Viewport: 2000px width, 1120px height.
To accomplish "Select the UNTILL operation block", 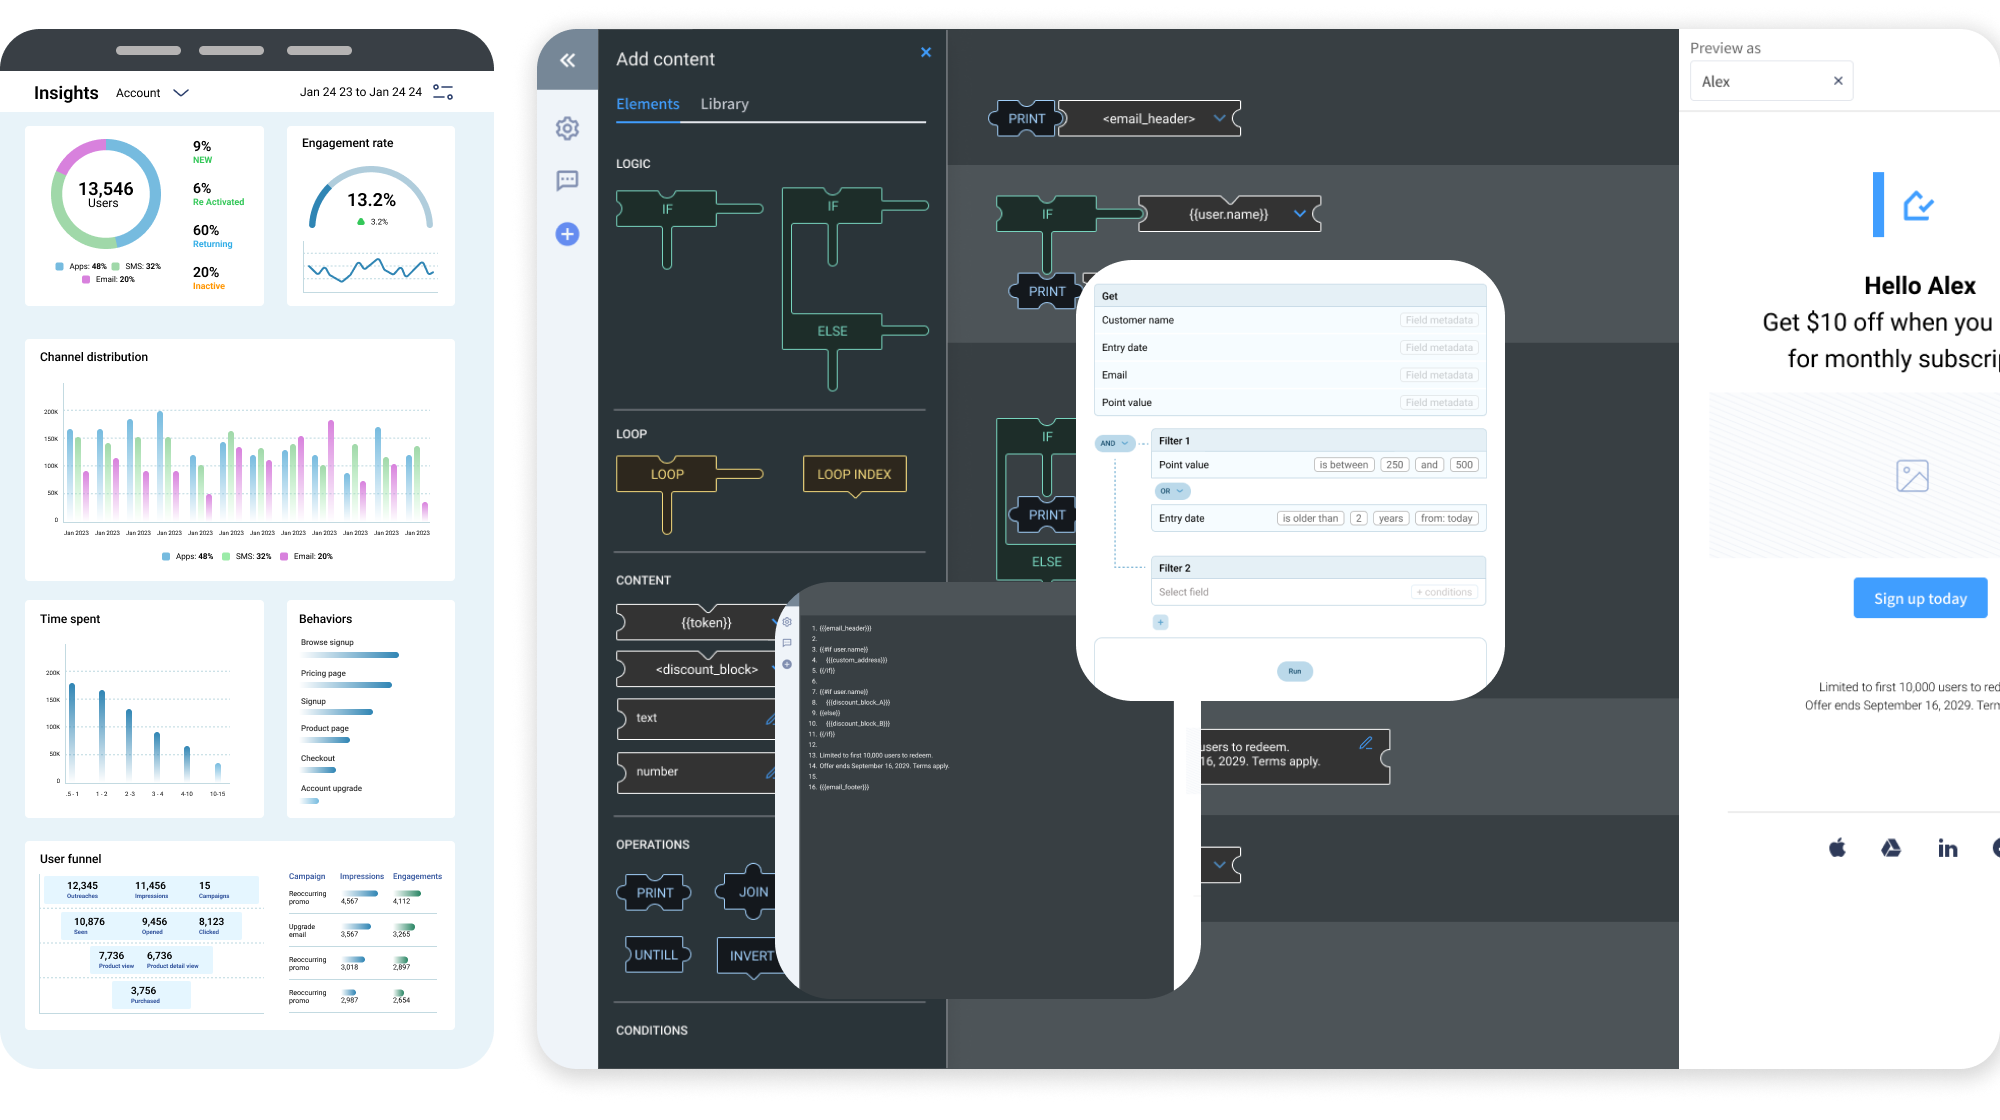I will click(x=657, y=955).
